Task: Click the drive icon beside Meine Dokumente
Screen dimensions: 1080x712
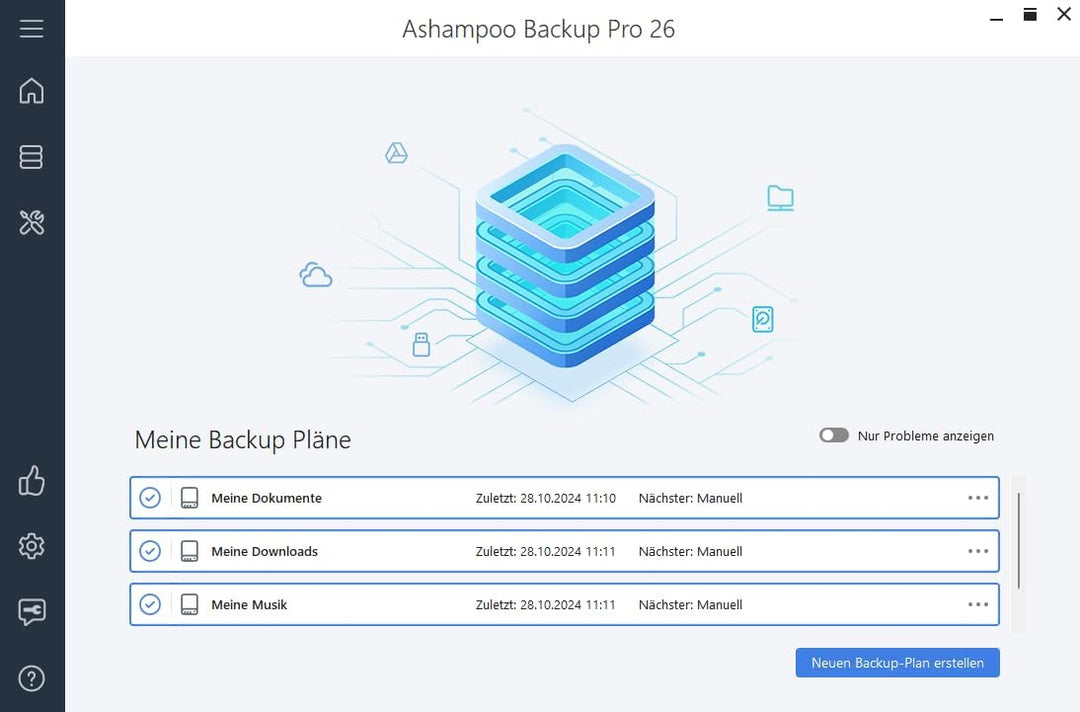Action: point(189,497)
